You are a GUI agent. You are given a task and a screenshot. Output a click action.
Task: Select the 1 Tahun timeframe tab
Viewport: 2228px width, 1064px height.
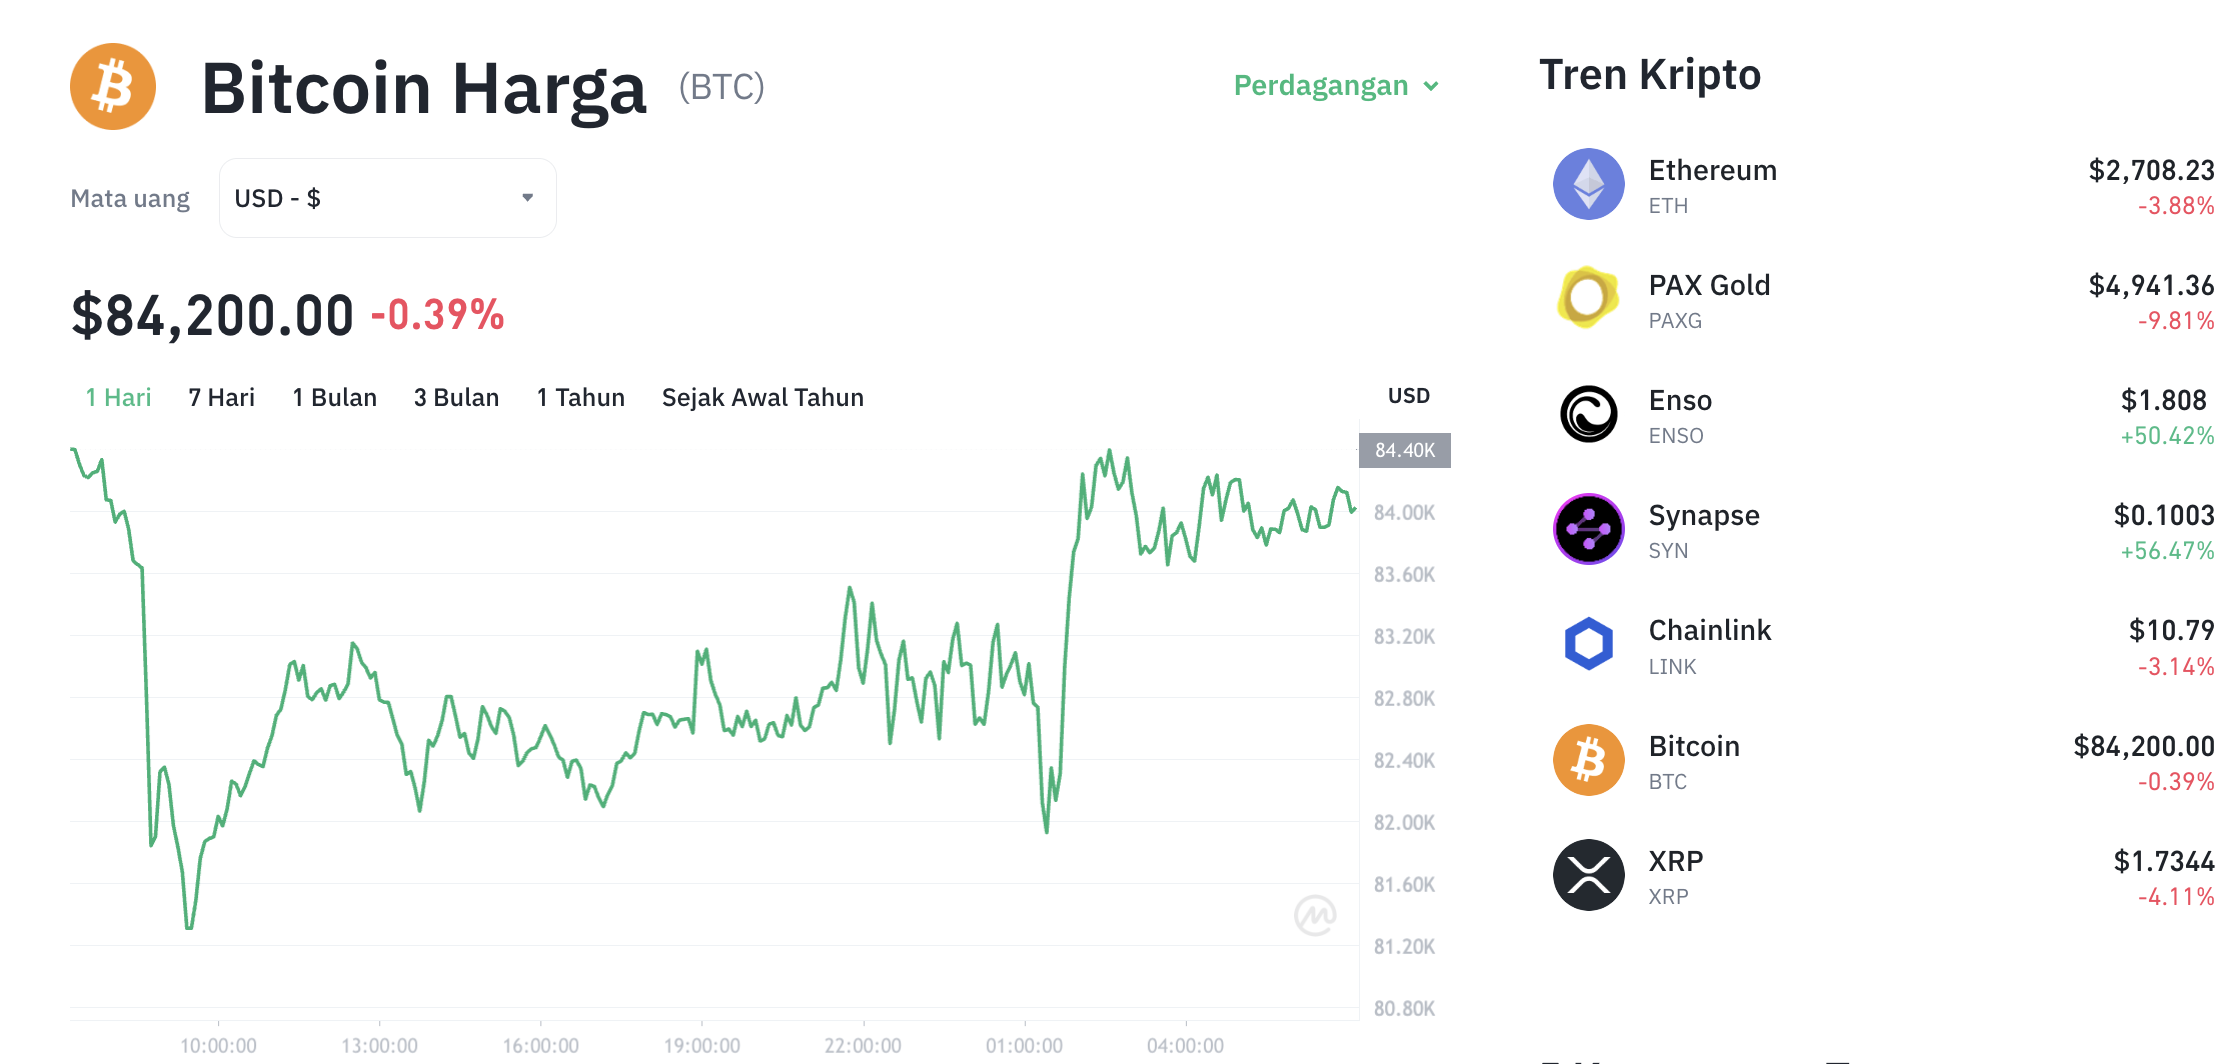(x=580, y=397)
